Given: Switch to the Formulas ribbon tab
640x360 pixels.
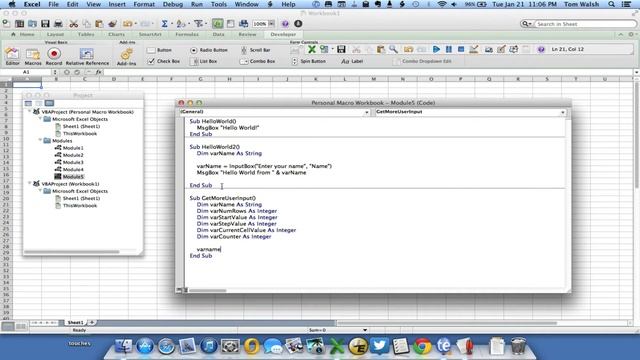Looking at the screenshot, I should click(187, 34).
